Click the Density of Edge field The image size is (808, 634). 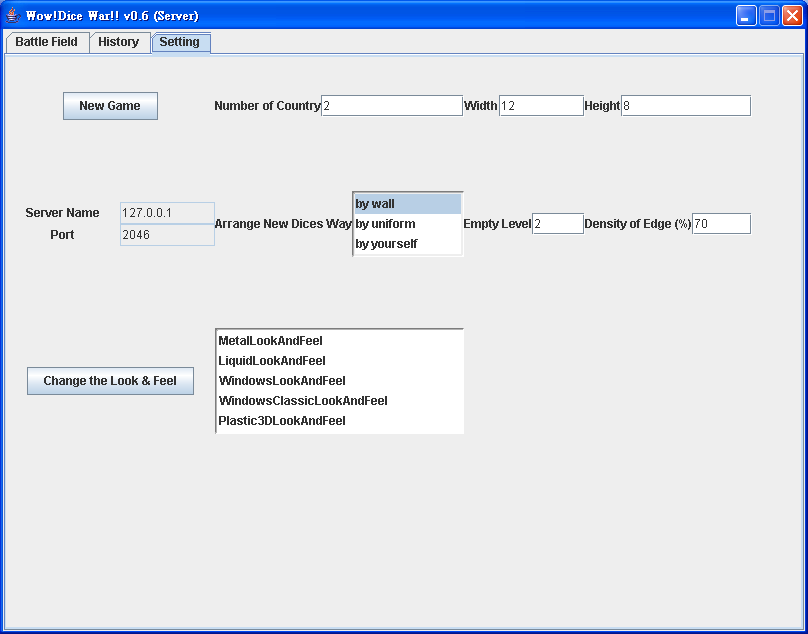point(720,224)
